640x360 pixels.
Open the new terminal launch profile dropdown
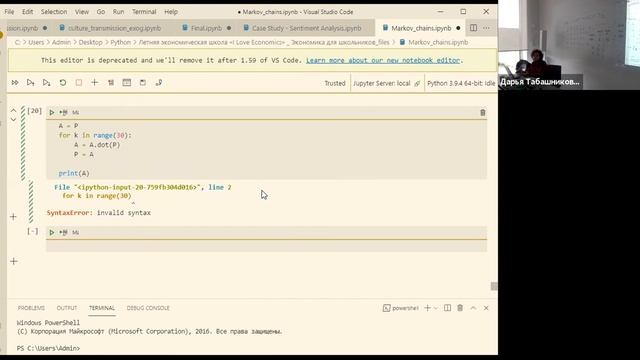tap(436, 308)
